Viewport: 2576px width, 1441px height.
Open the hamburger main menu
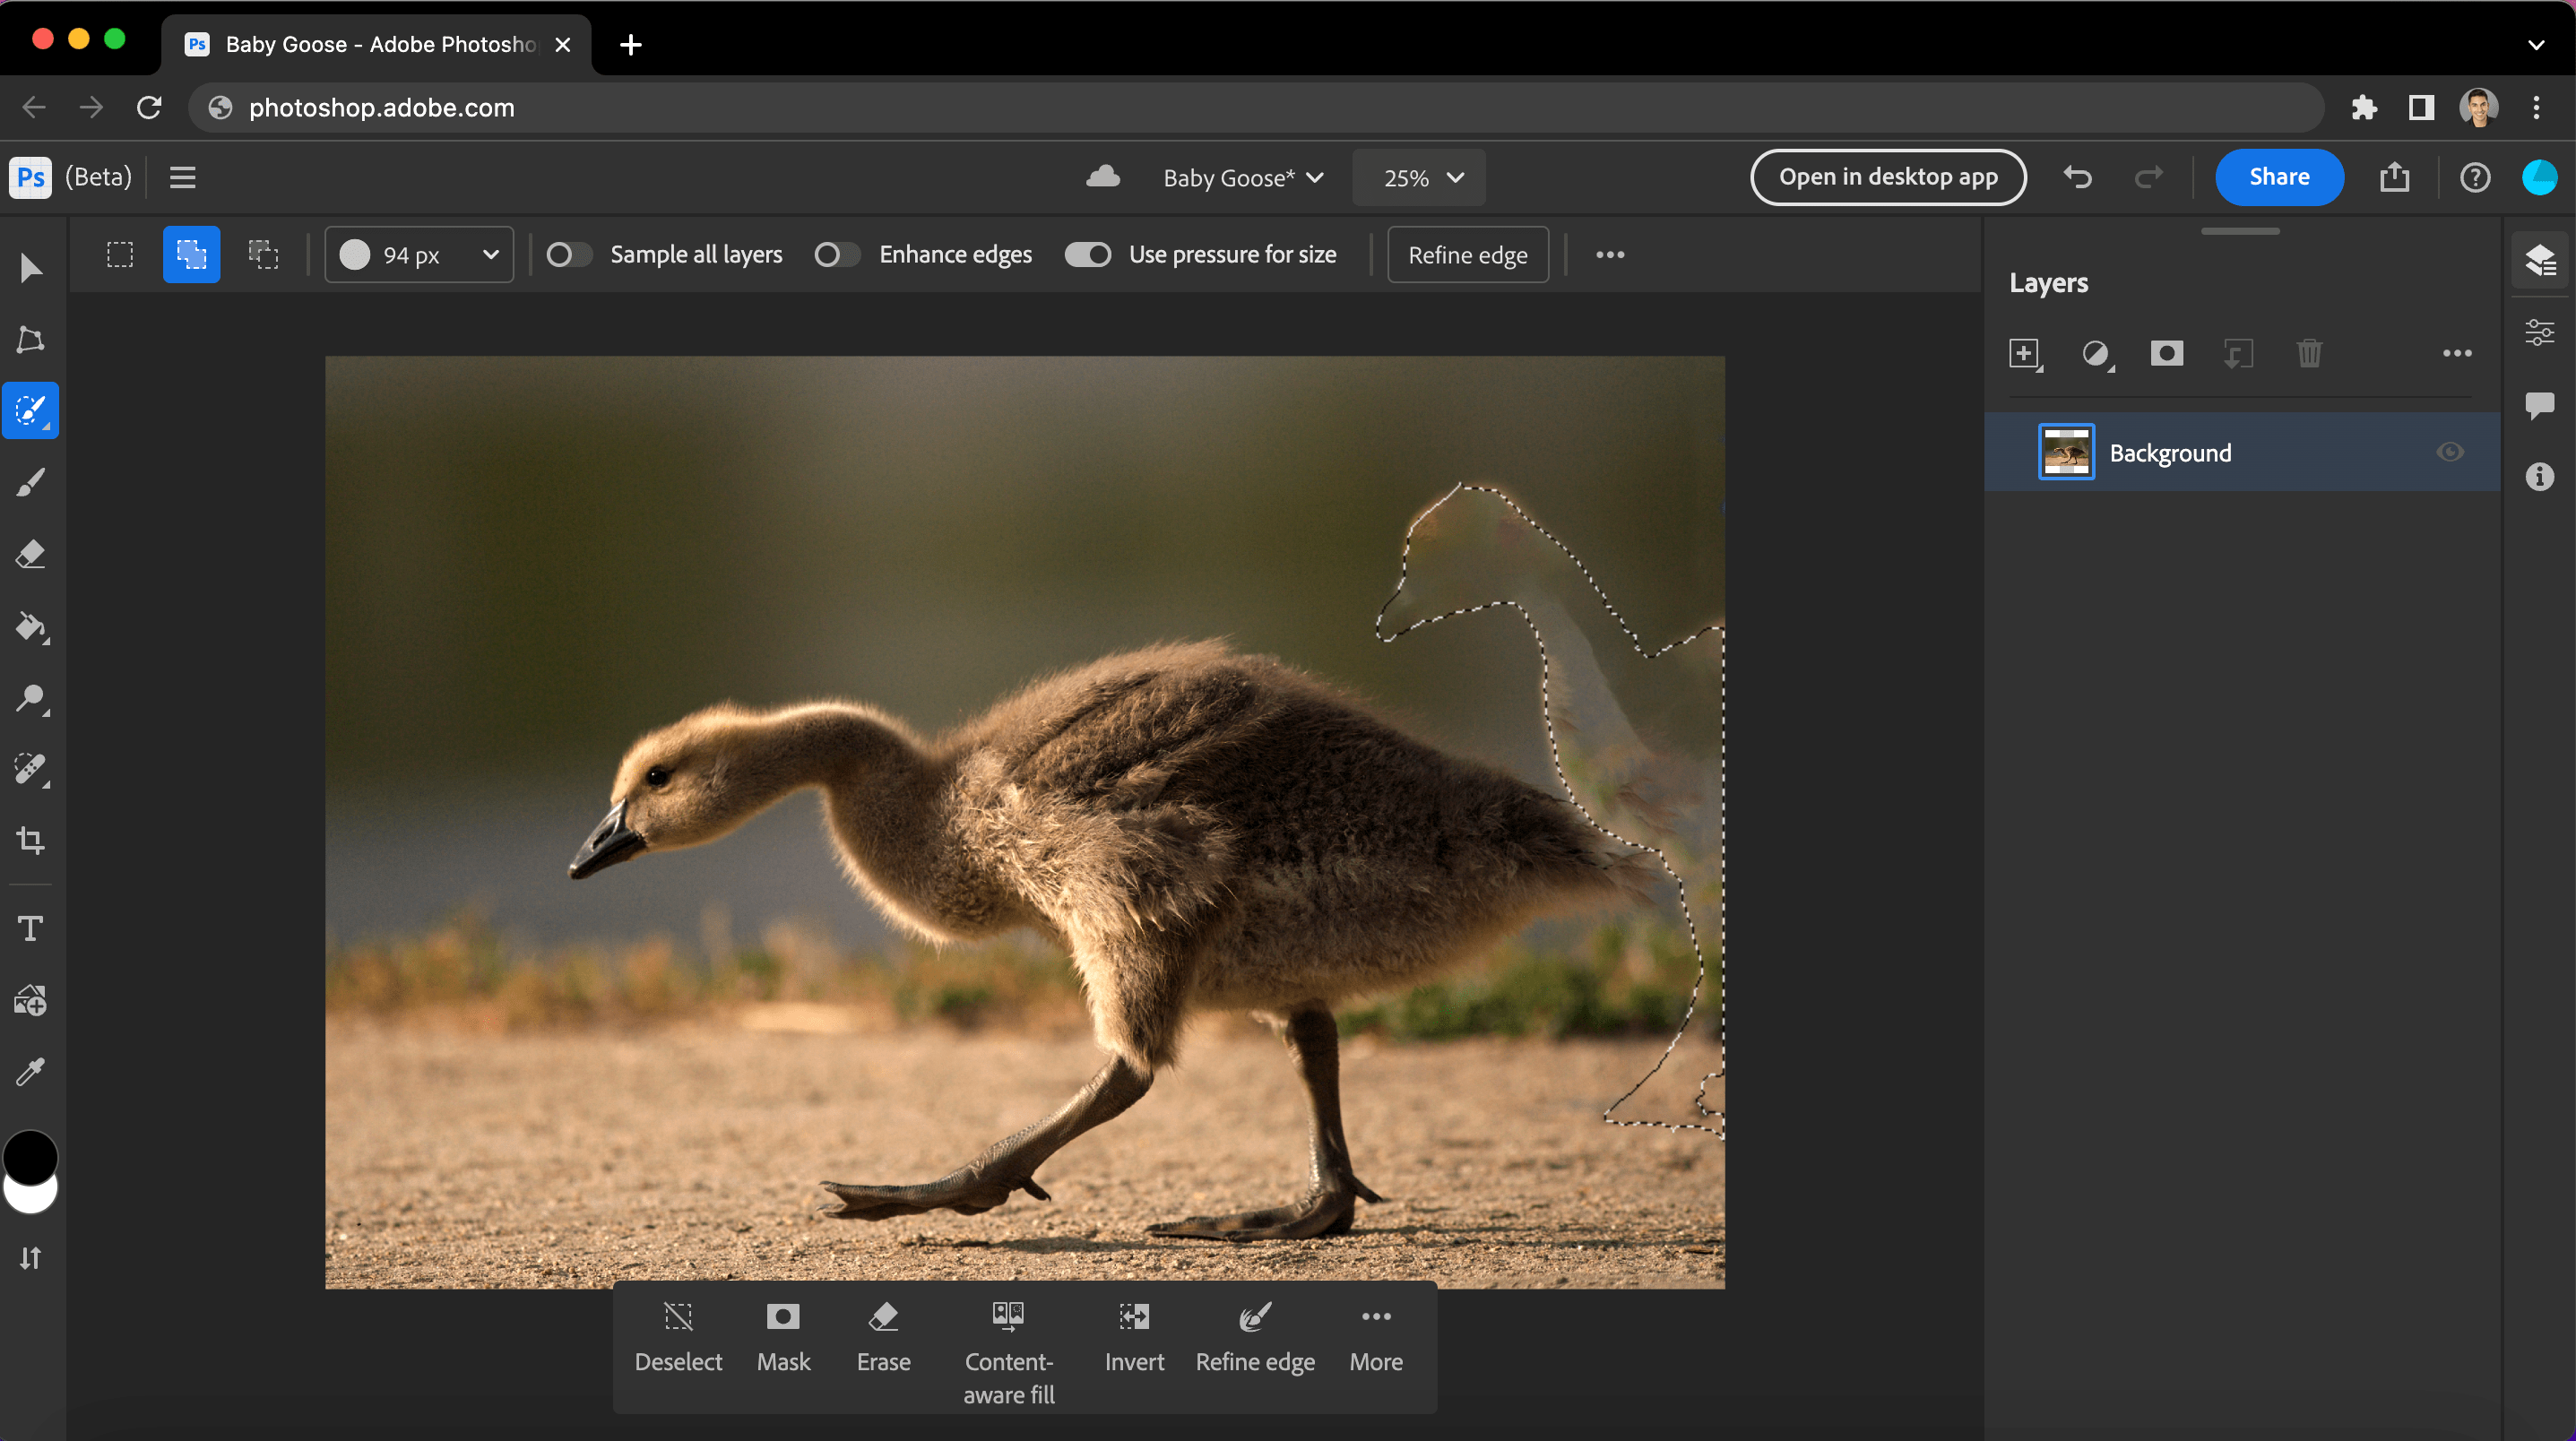click(182, 177)
